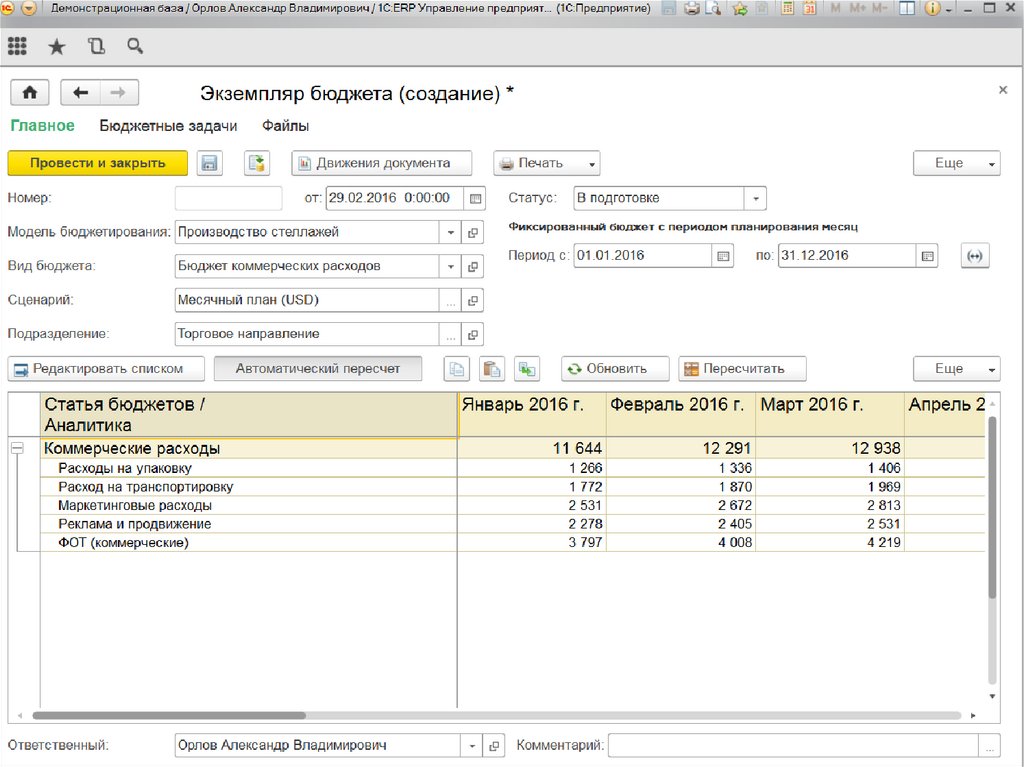
Task: Collapse the Коммерческие расходы tree row
Action: click(x=17, y=449)
